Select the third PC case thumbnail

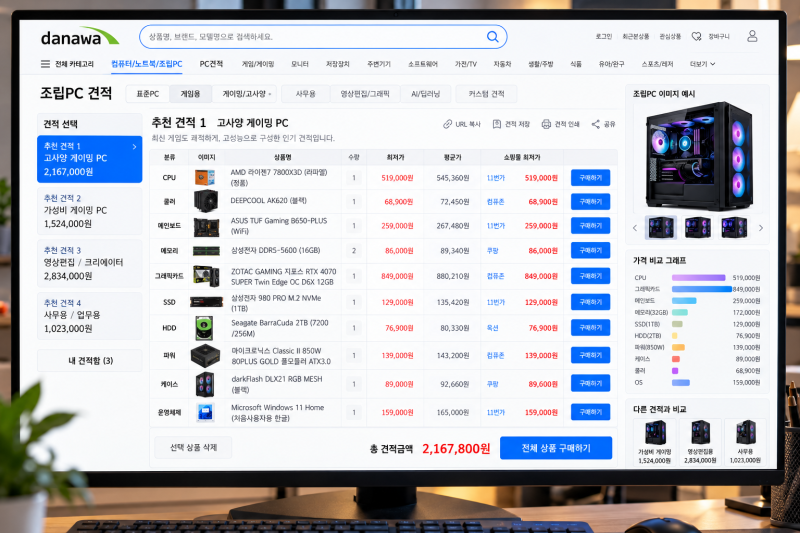tap(734, 227)
